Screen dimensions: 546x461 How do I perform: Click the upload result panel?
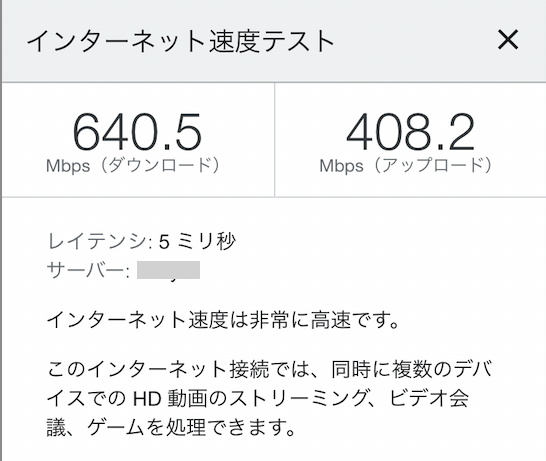click(x=411, y=140)
